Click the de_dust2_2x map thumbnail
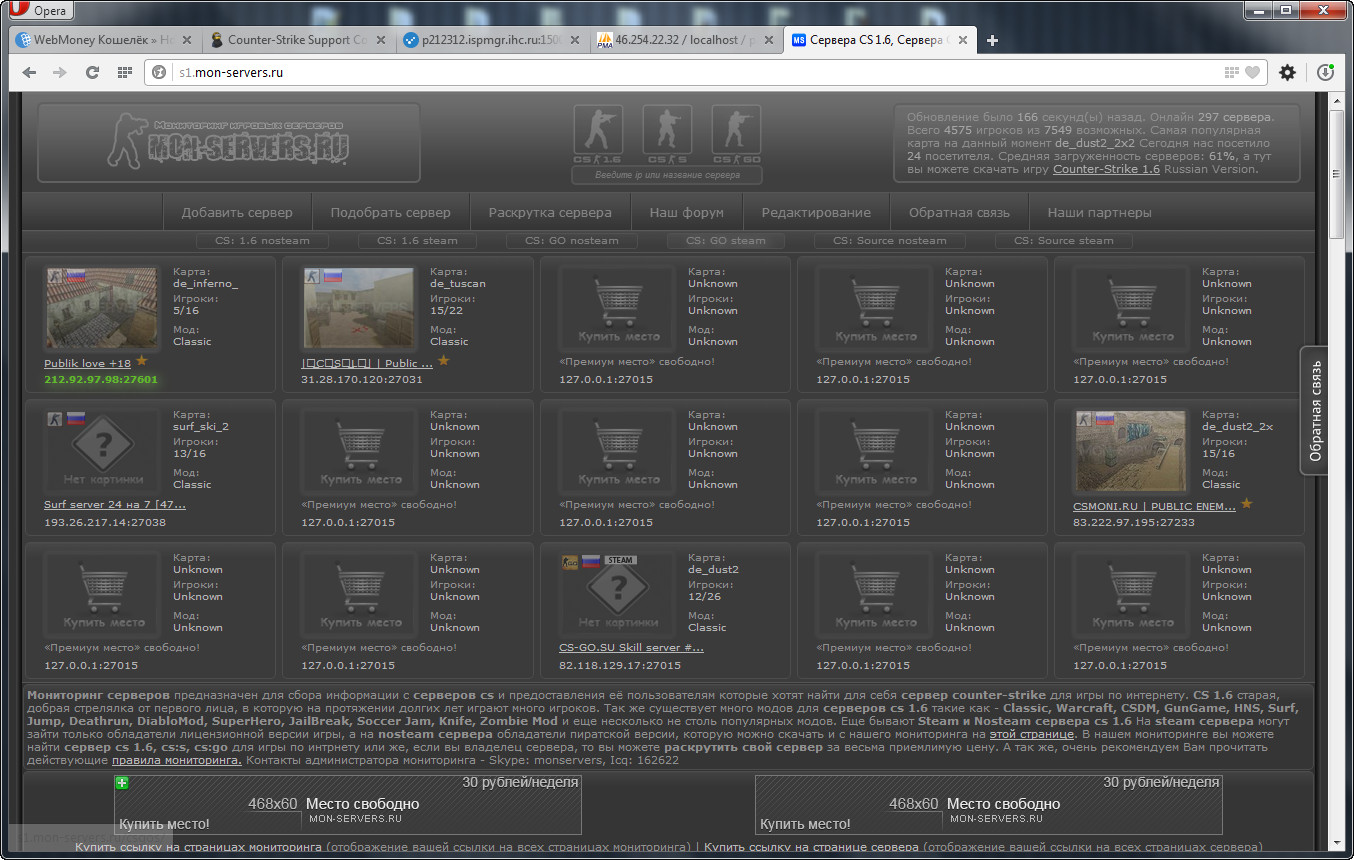Viewport: 1354px width, 860px height. 1131,452
